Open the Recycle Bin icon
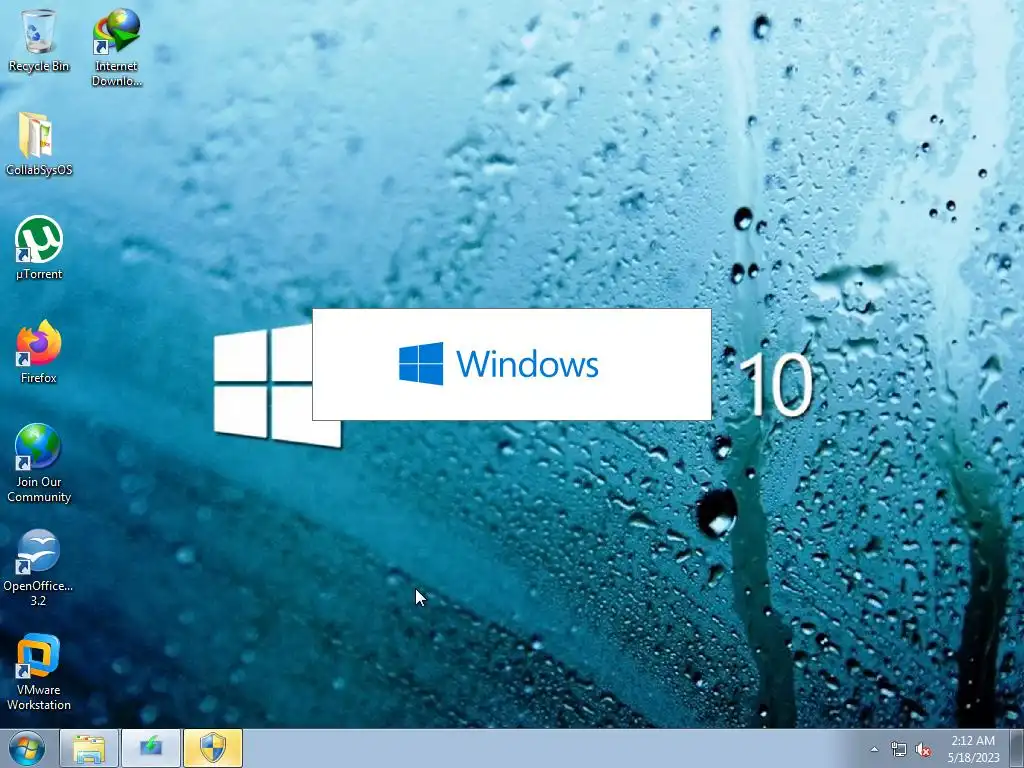1024x768 pixels. (x=39, y=39)
